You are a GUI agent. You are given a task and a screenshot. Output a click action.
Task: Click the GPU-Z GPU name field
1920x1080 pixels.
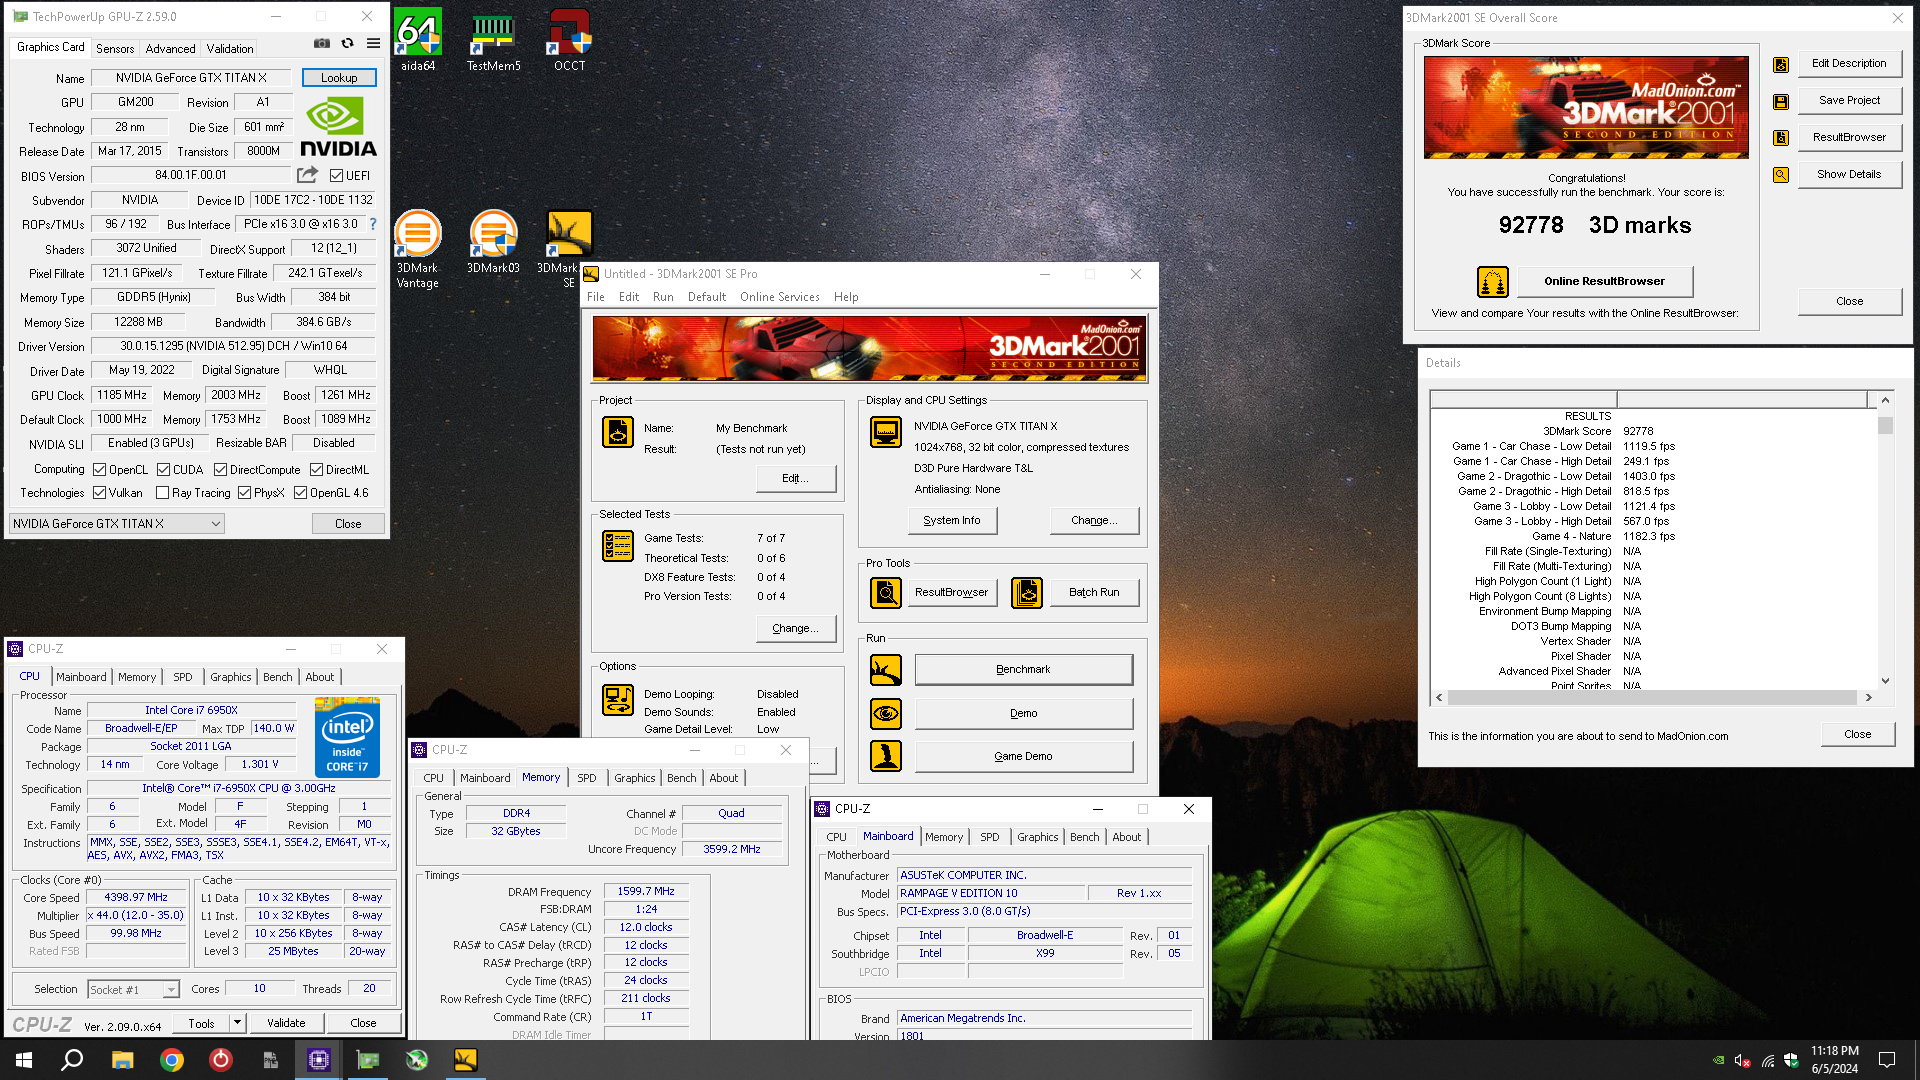191,78
